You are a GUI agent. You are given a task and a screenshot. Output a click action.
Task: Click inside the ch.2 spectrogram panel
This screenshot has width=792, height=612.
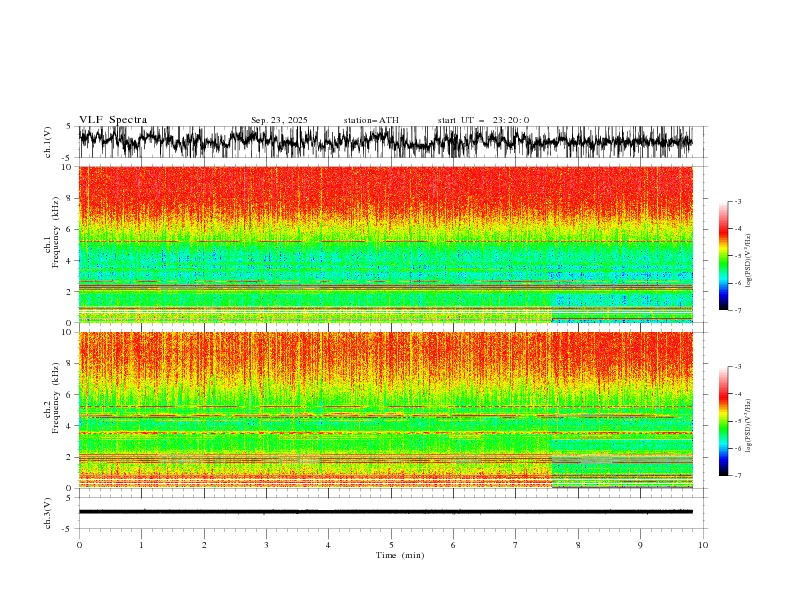point(385,410)
